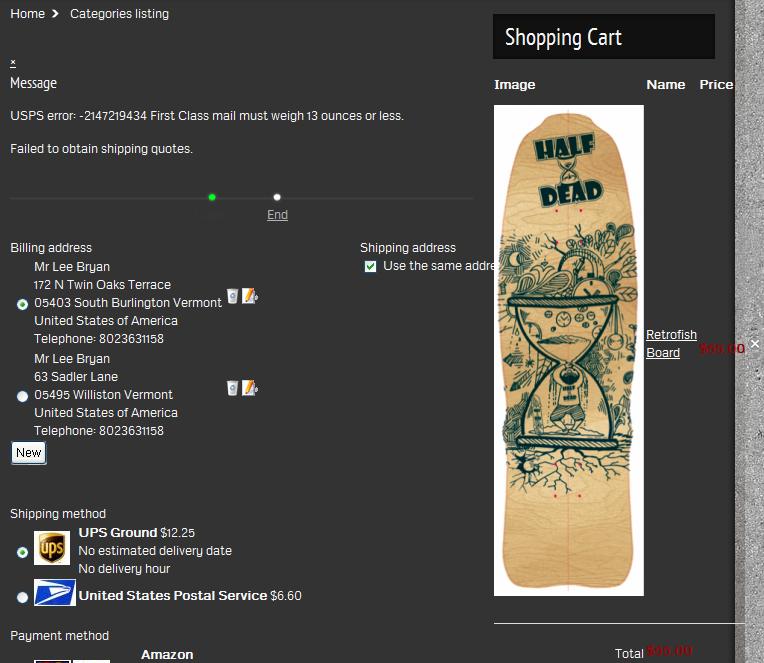Click the USPS eagle logo icon
The width and height of the screenshot is (764, 663).
click(x=55, y=592)
